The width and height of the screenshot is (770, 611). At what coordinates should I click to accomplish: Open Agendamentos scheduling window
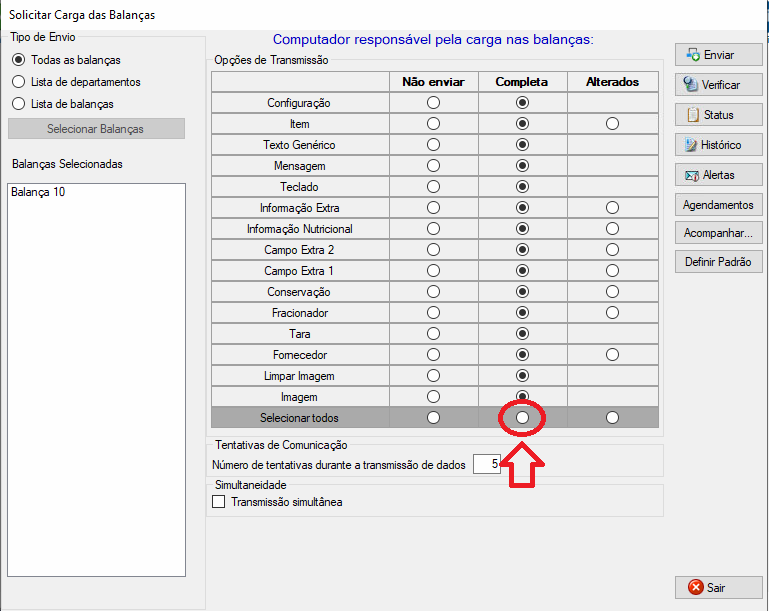718,205
